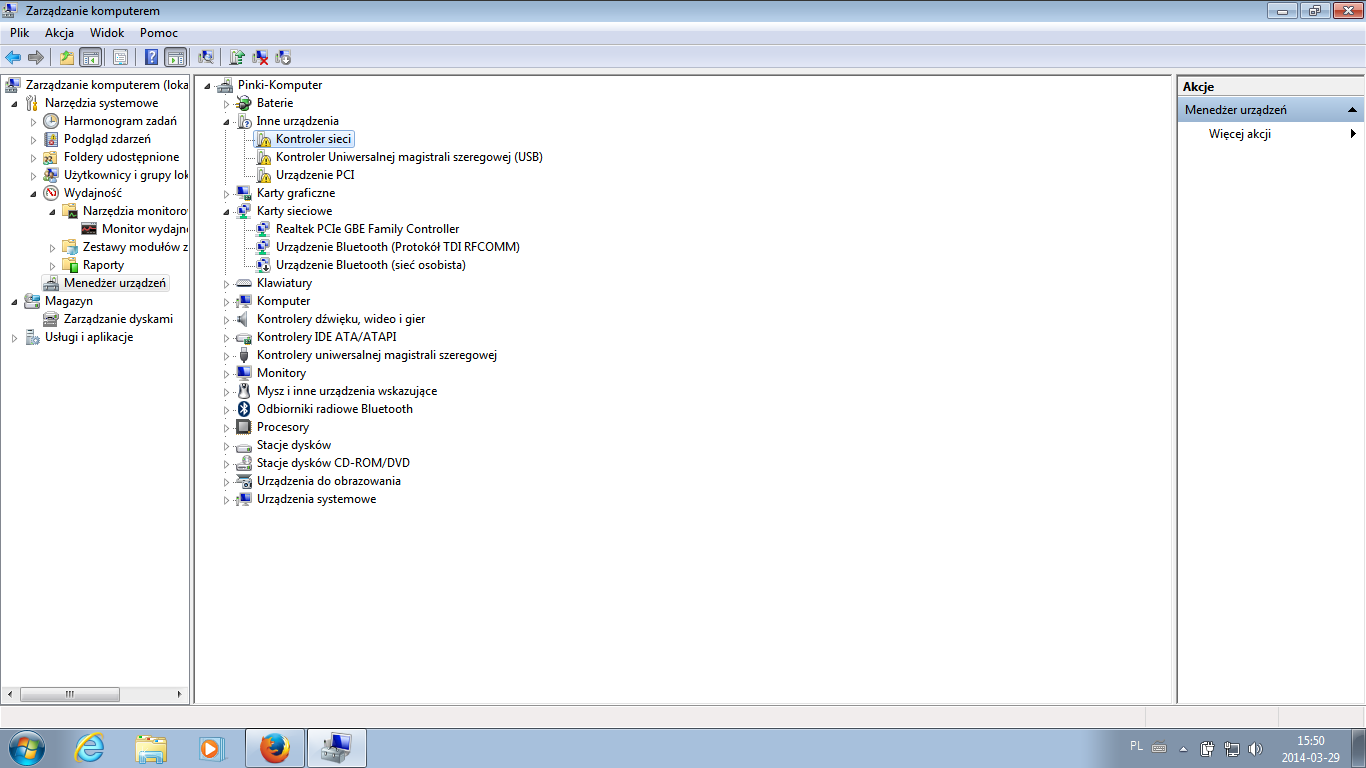Click the Komputer category icon
This screenshot has height=768, width=1366.
click(244, 301)
